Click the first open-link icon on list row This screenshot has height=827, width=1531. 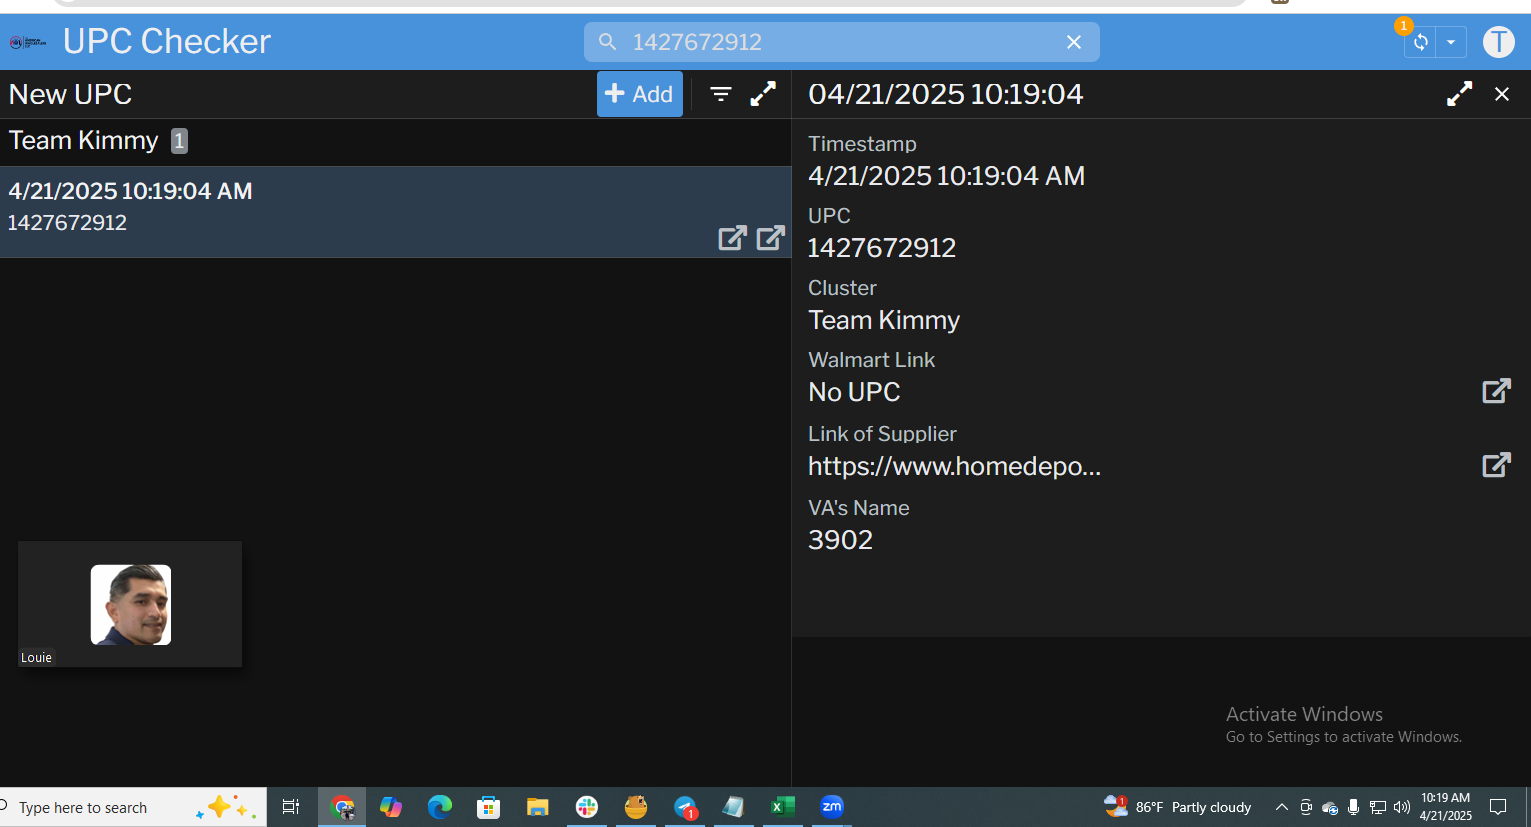click(x=732, y=238)
